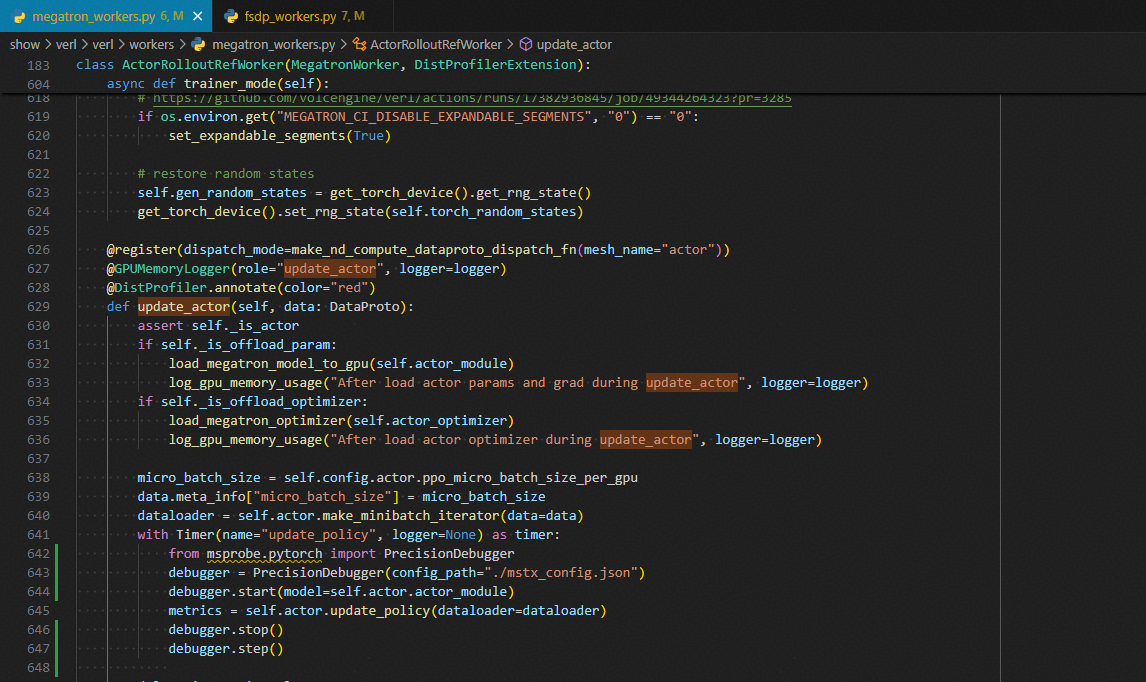
Task: Click '# restore random states' comment
Action: [226, 173]
